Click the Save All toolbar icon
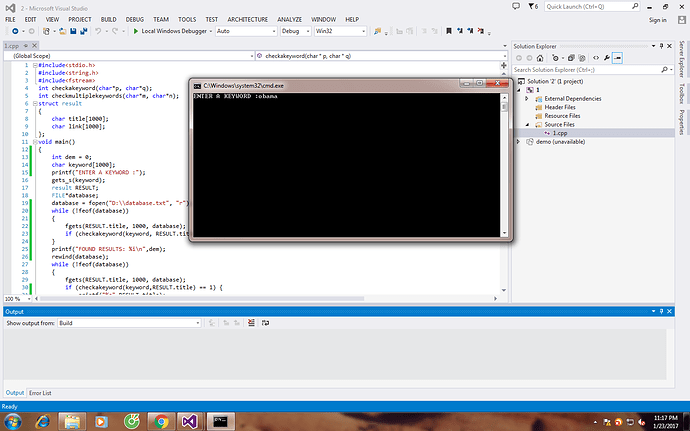Viewport: 690px width, 431px height. [85, 31]
